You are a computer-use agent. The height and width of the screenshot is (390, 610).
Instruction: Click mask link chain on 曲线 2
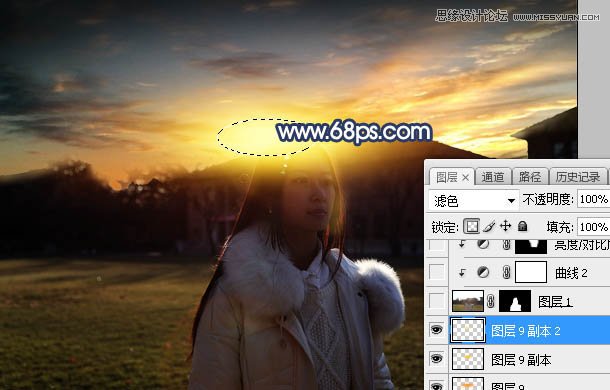pyautogui.click(x=506, y=272)
